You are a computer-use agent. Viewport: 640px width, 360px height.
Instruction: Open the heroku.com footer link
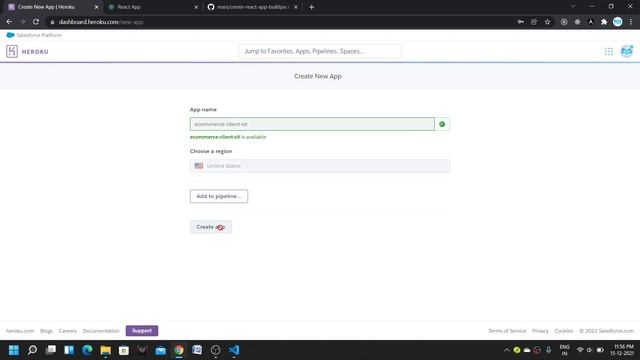tap(20, 331)
